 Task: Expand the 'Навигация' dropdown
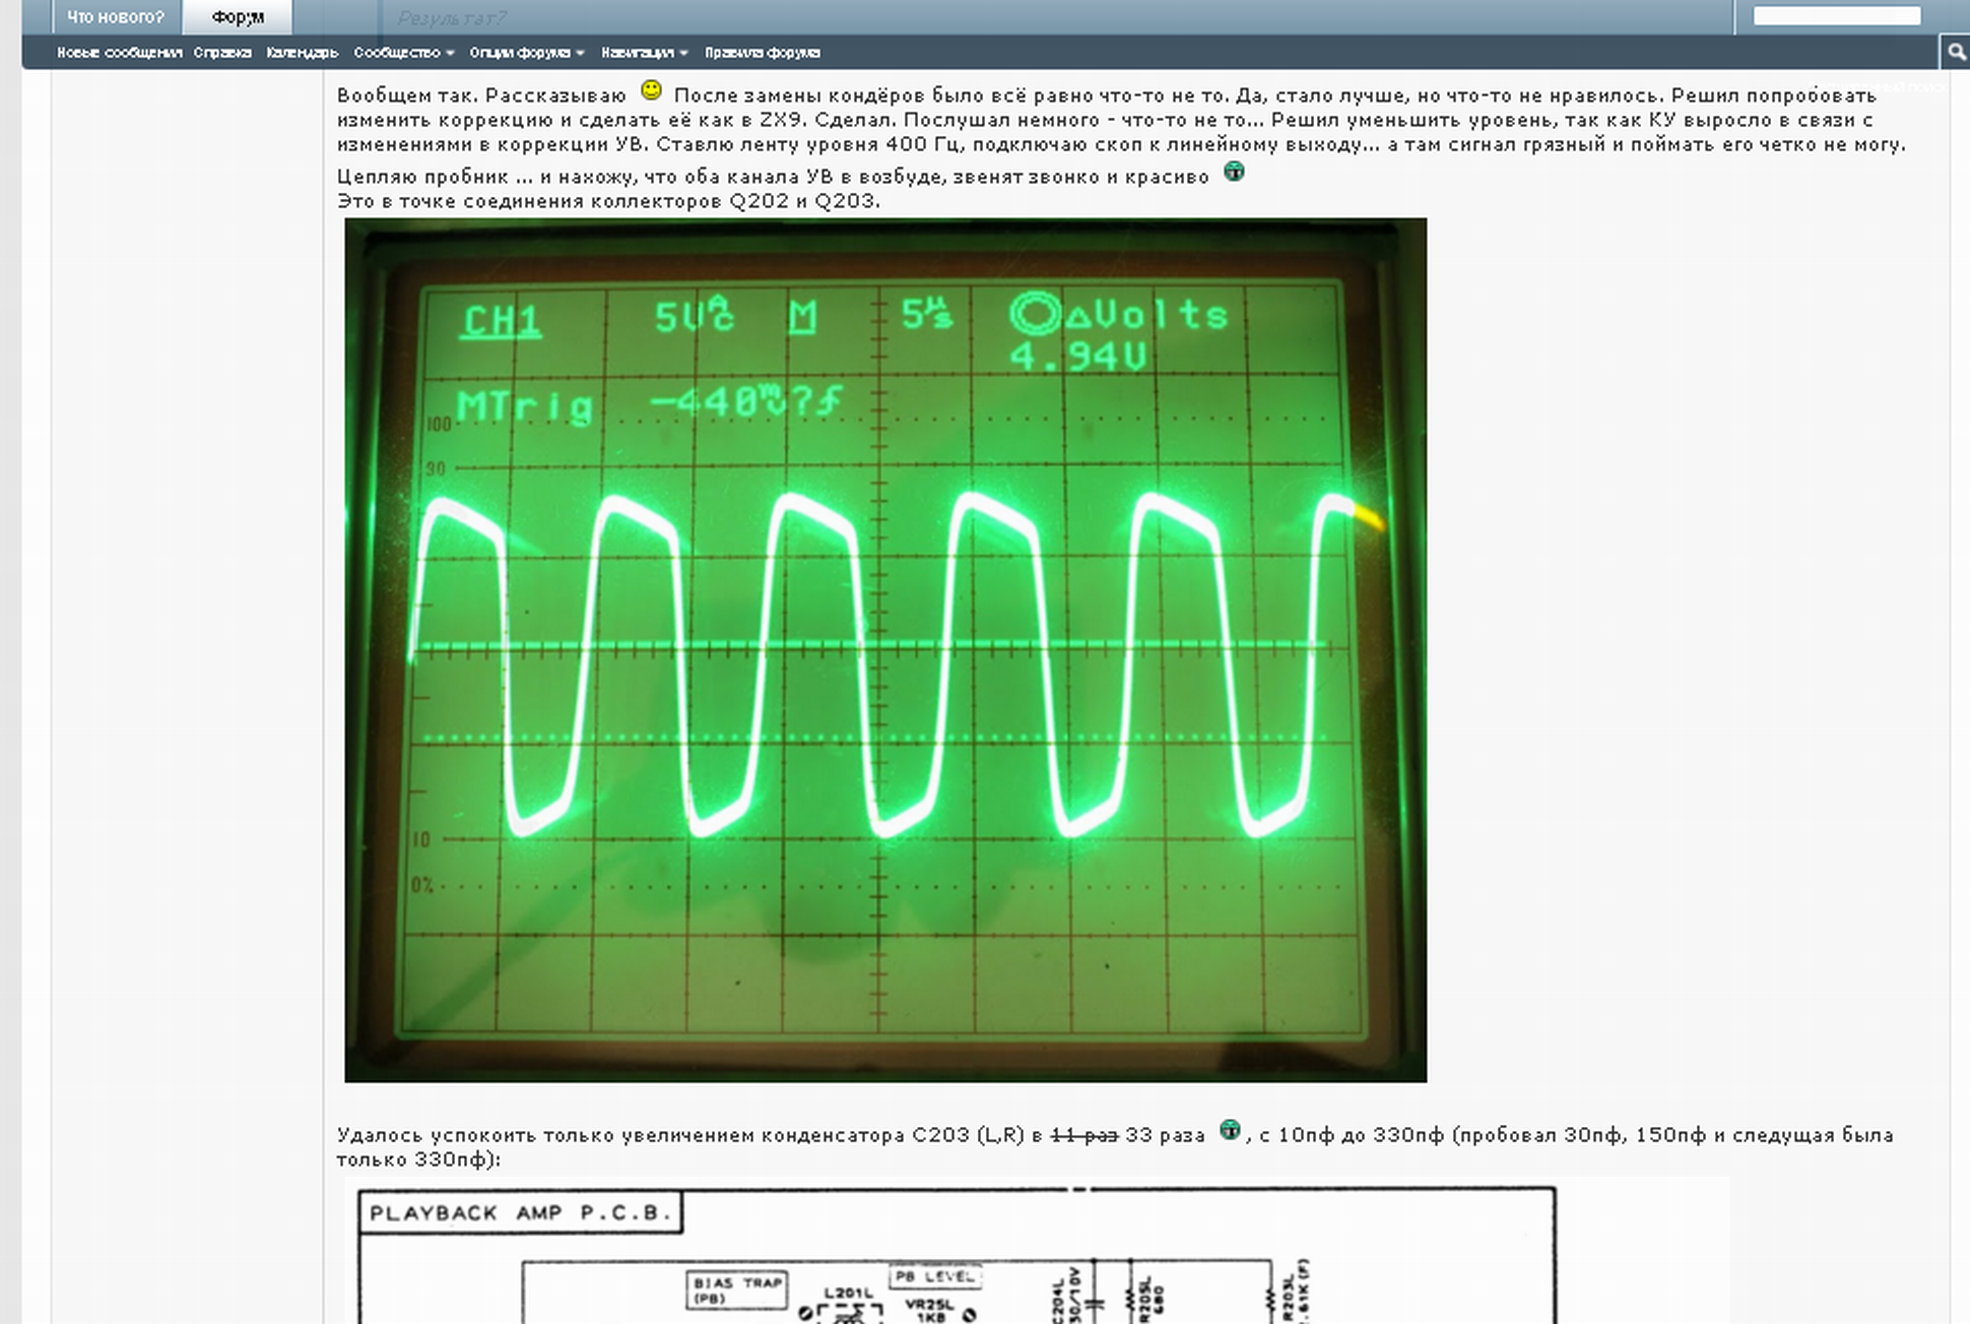click(637, 52)
